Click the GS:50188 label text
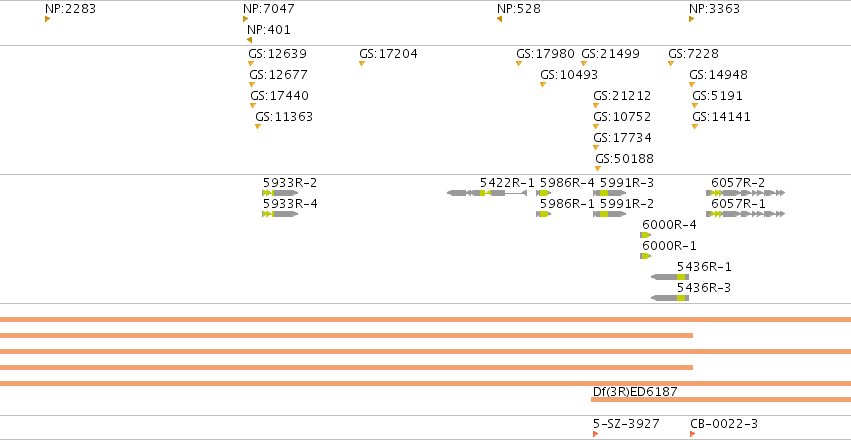This screenshot has height=440, width=851. pos(625,159)
